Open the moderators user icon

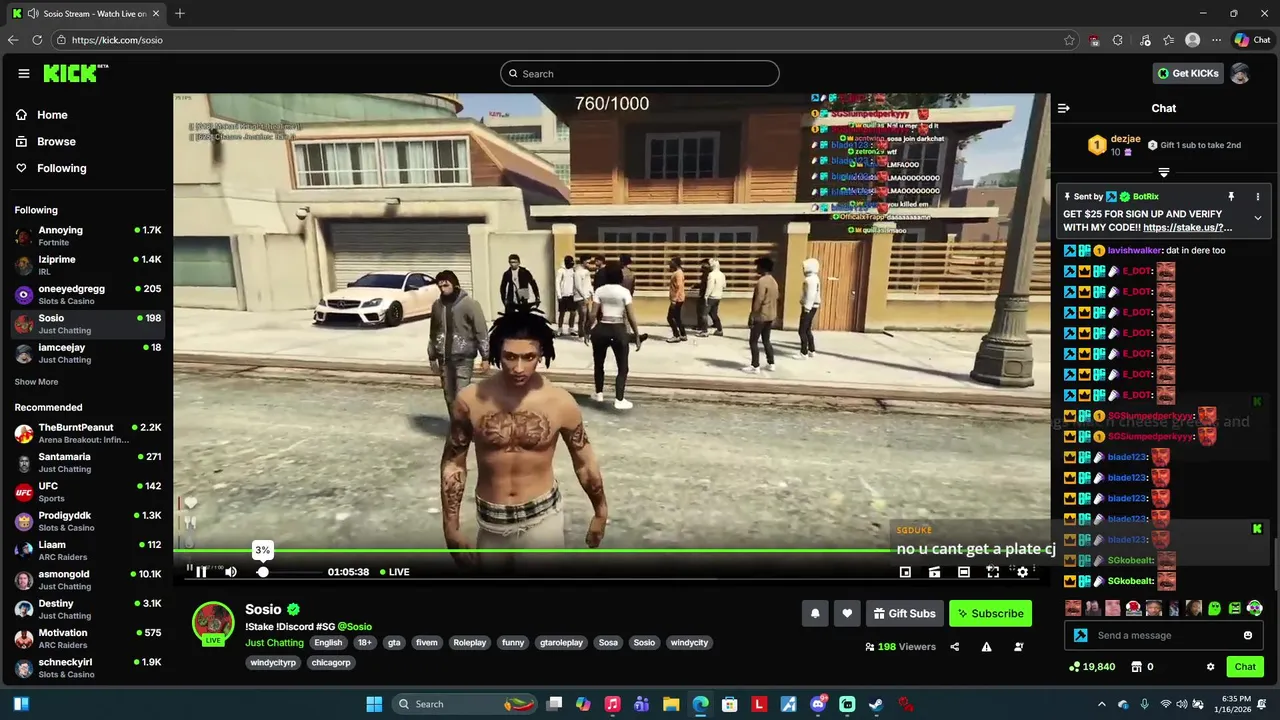[1018, 647]
